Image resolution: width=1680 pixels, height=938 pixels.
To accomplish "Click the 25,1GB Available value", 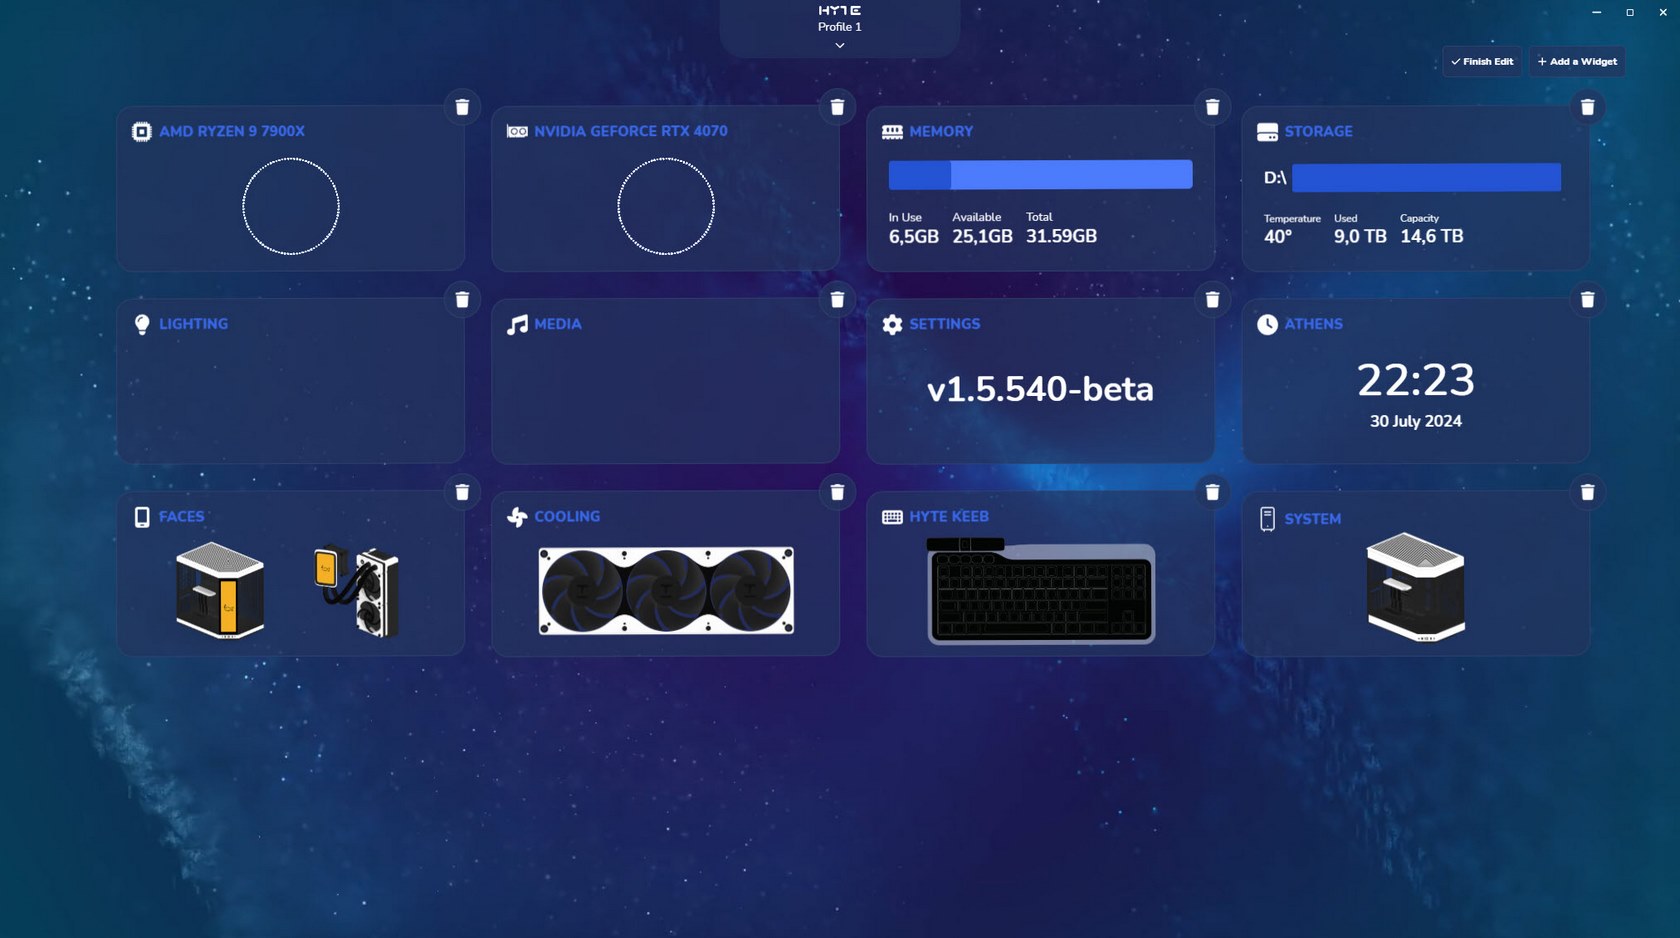I will (982, 236).
